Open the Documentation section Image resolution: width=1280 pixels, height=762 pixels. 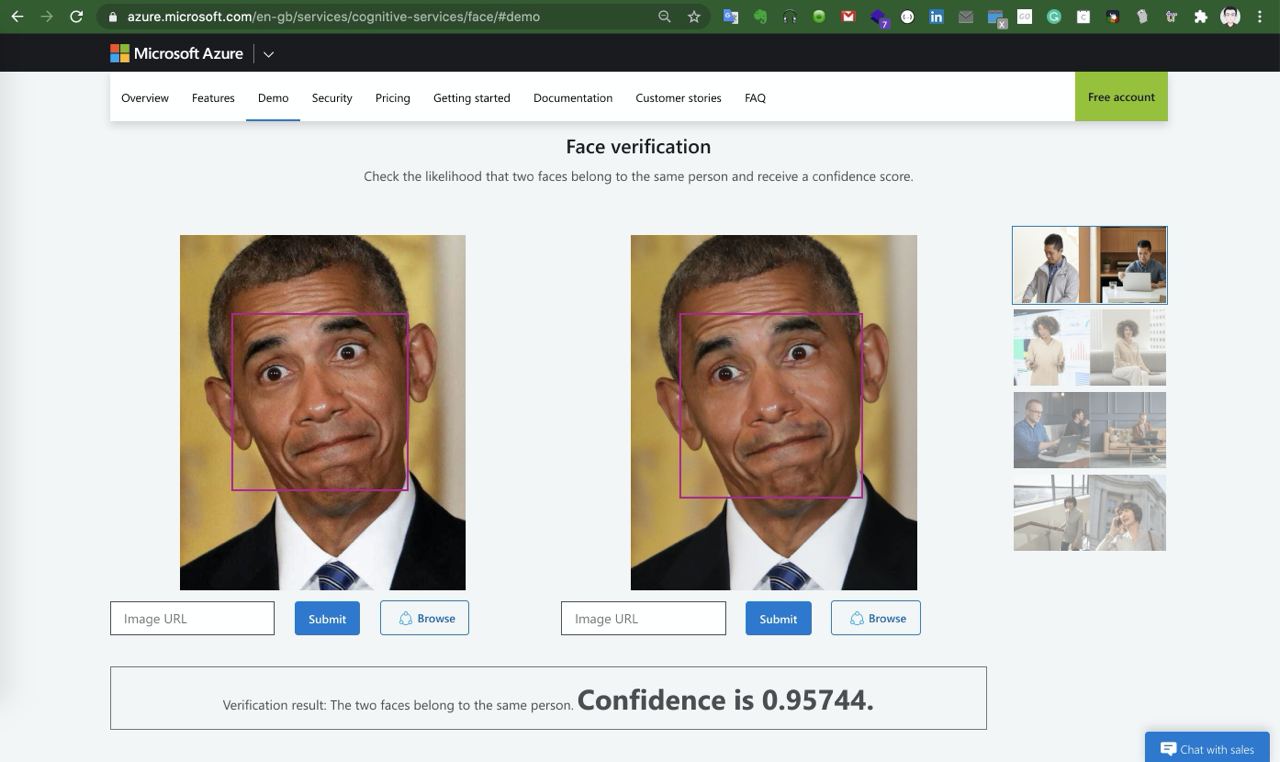(x=573, y=98)
